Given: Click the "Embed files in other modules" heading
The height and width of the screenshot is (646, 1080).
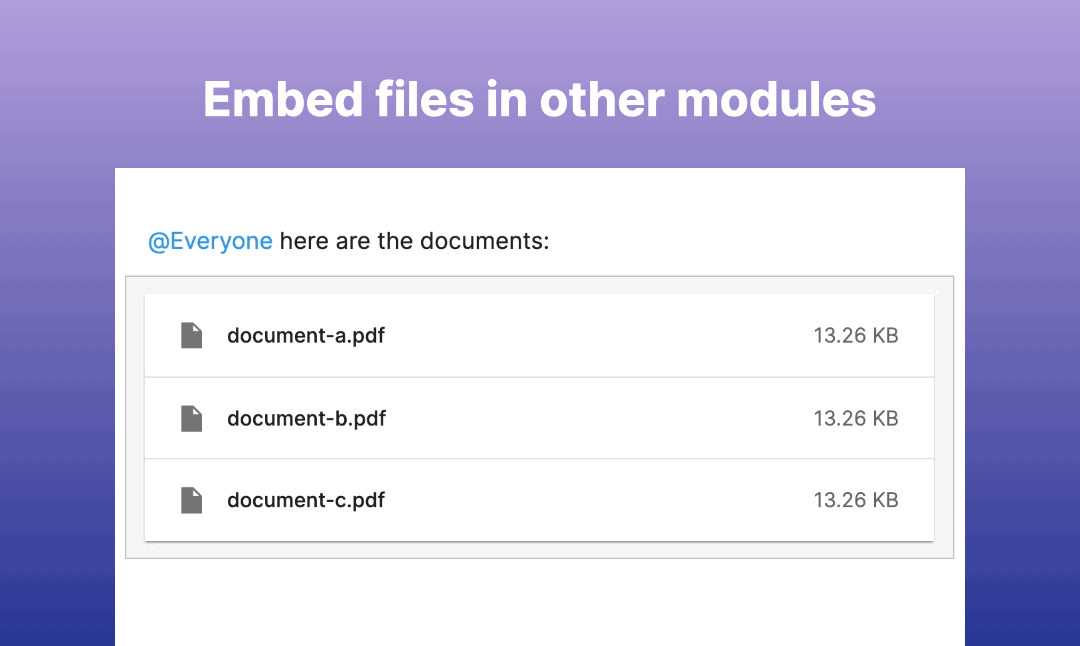Looking at the screenshot, I should [x=539, y=100].
